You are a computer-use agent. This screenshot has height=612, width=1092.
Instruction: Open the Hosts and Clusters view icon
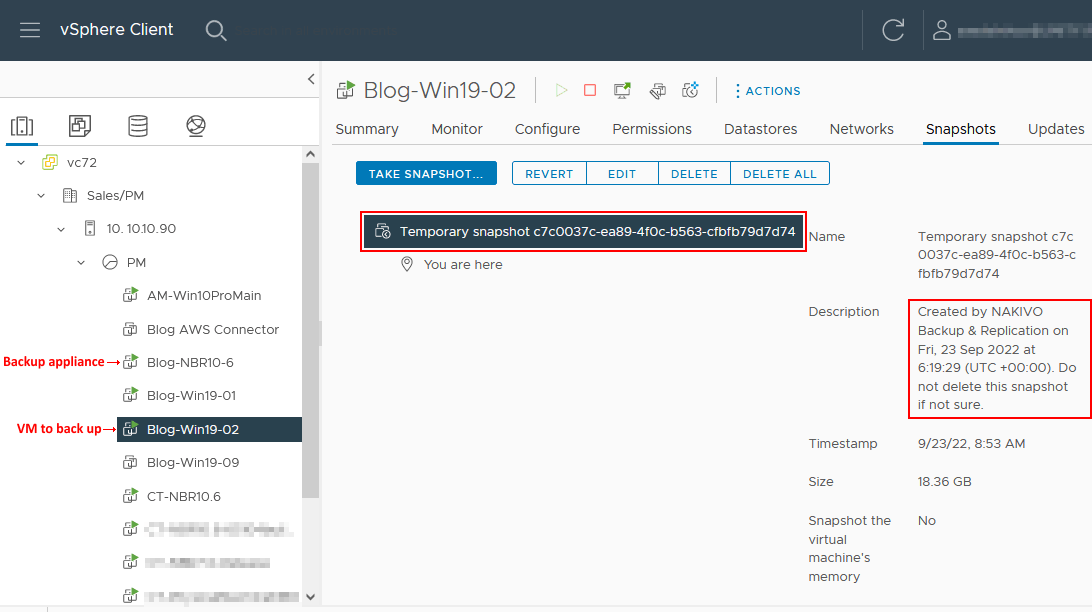(22, 126)
